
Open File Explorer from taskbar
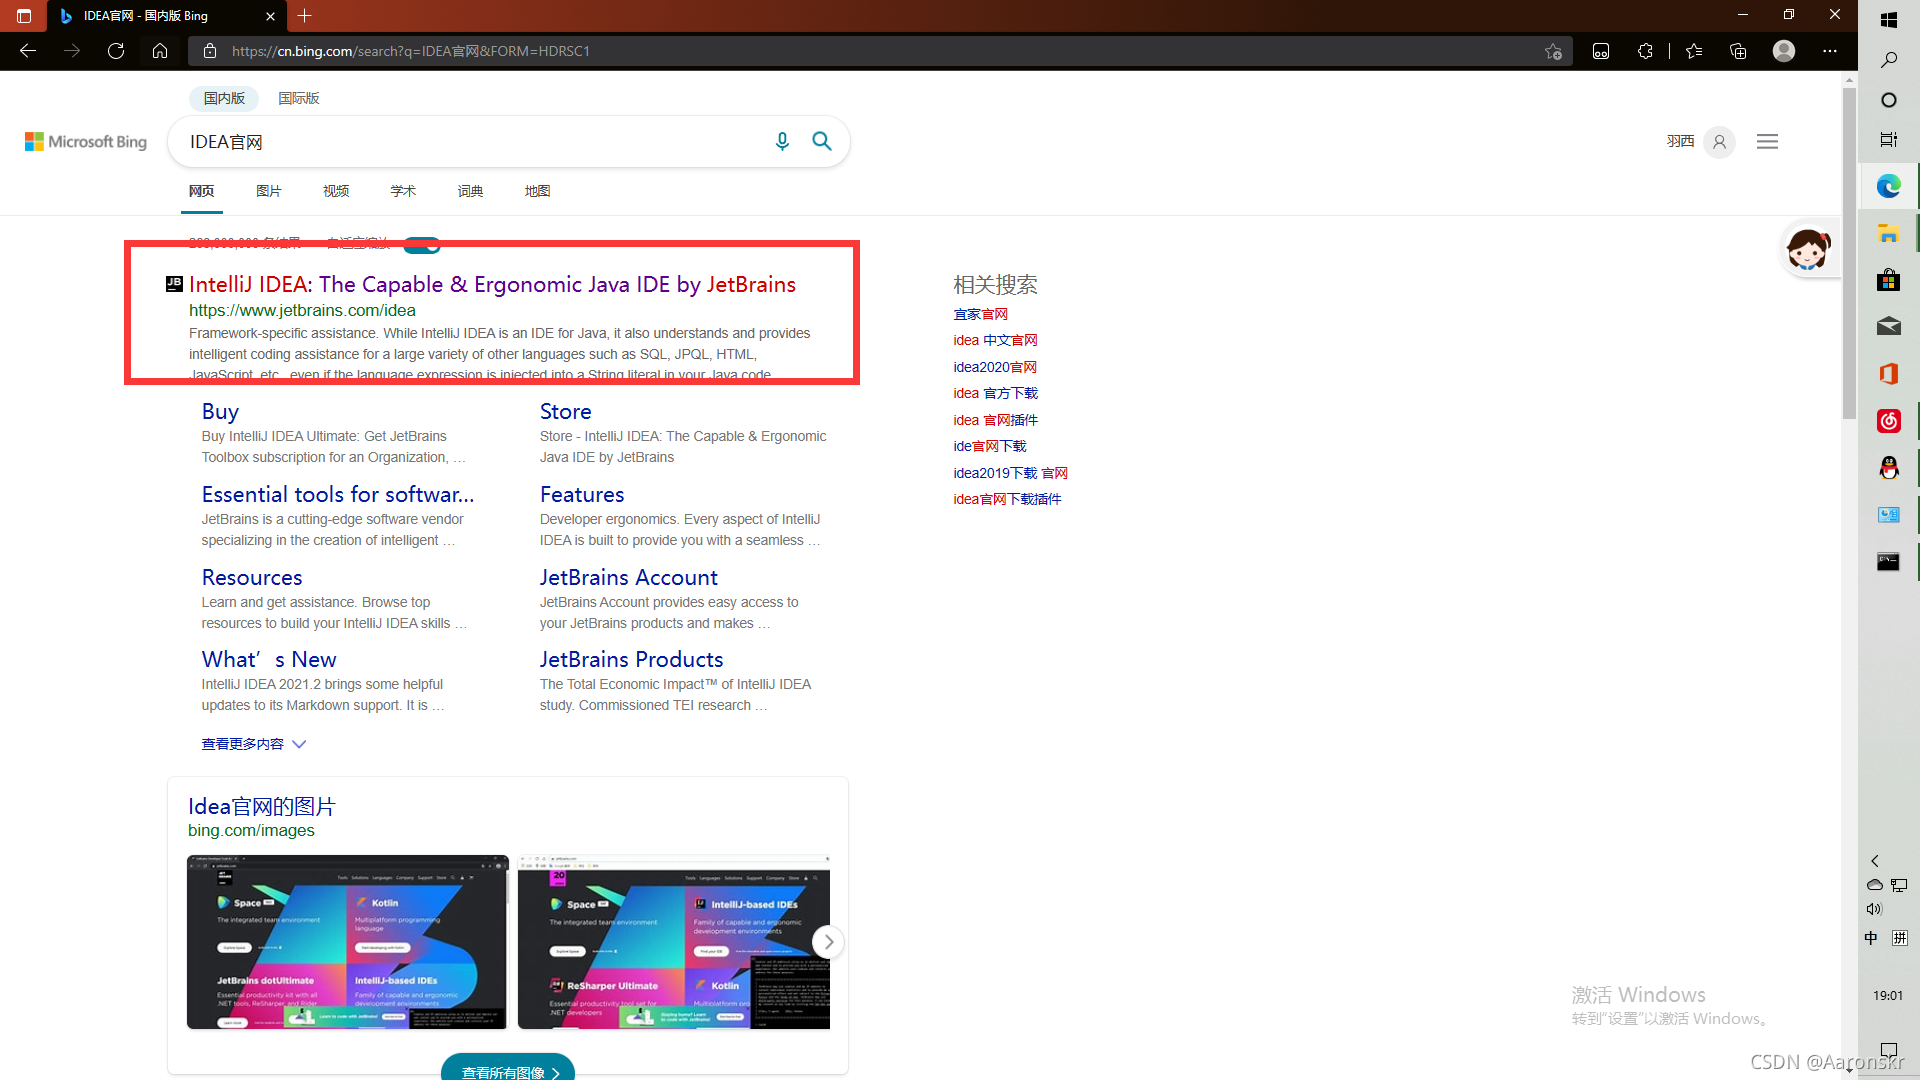point(1889,234)
